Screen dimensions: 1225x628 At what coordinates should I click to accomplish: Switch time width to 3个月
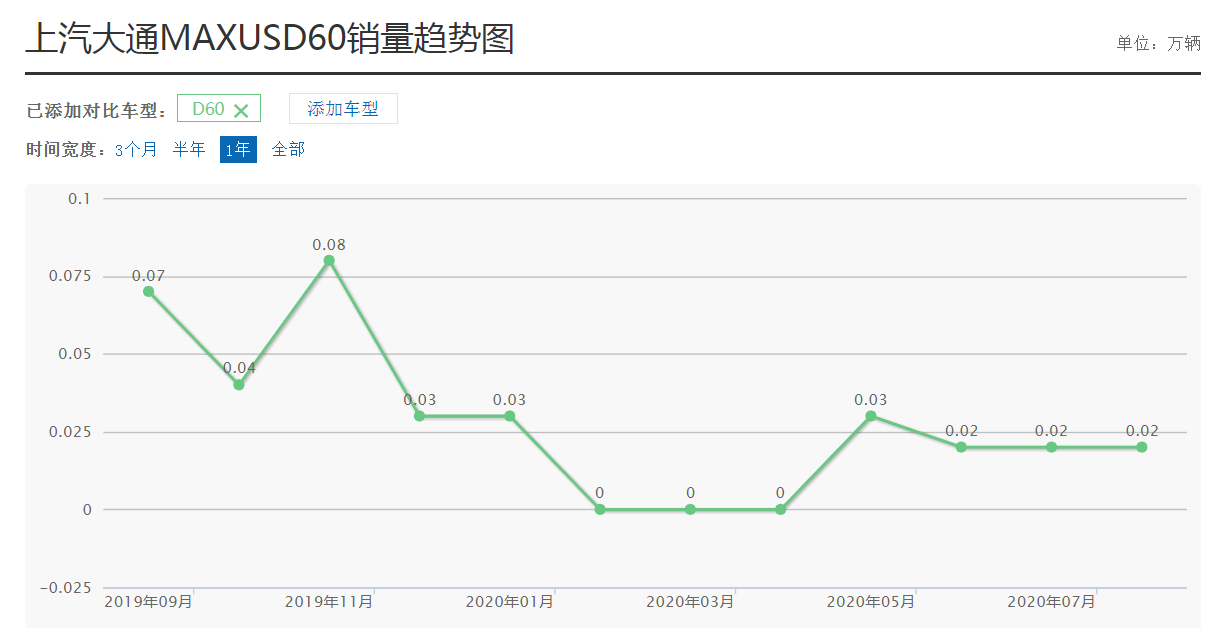point(136,150)
